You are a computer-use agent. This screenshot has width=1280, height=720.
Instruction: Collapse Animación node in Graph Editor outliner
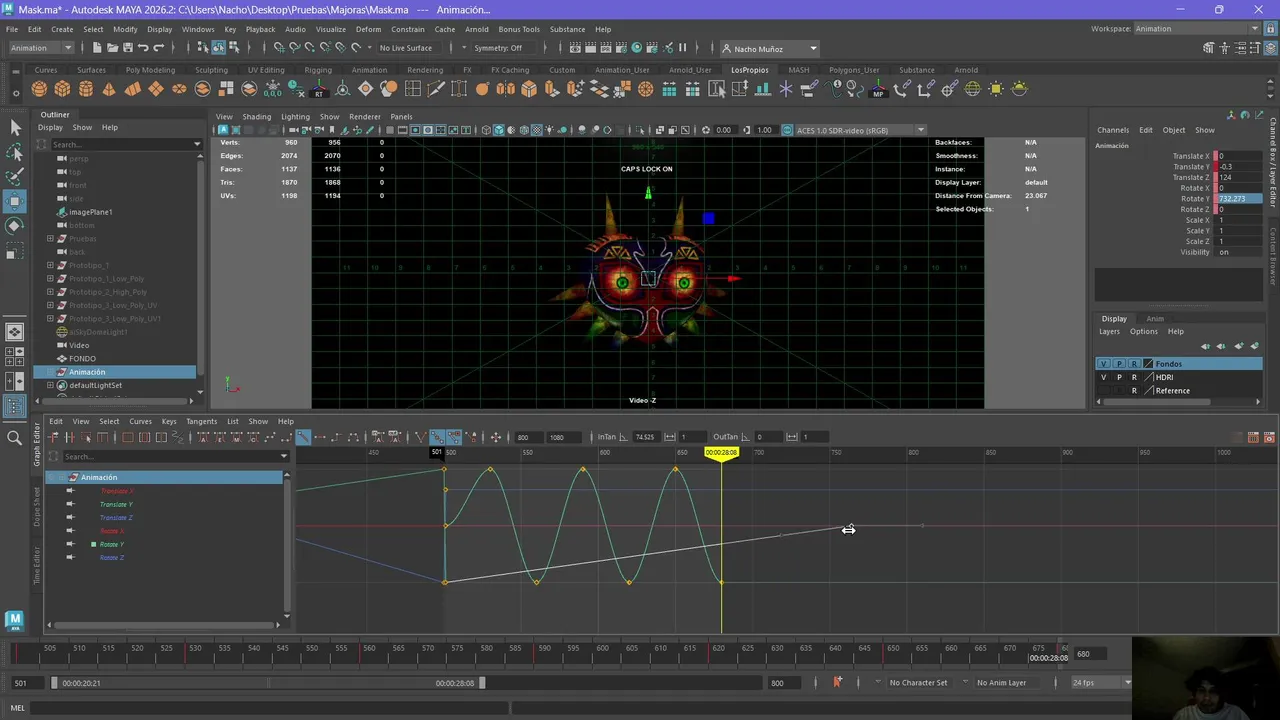61,477
